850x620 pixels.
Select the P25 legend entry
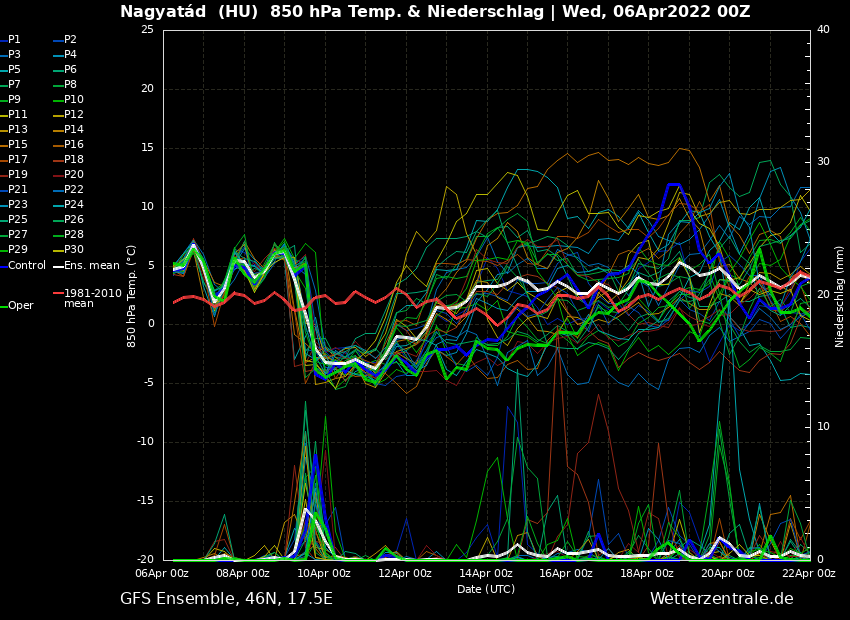[18, 220]
